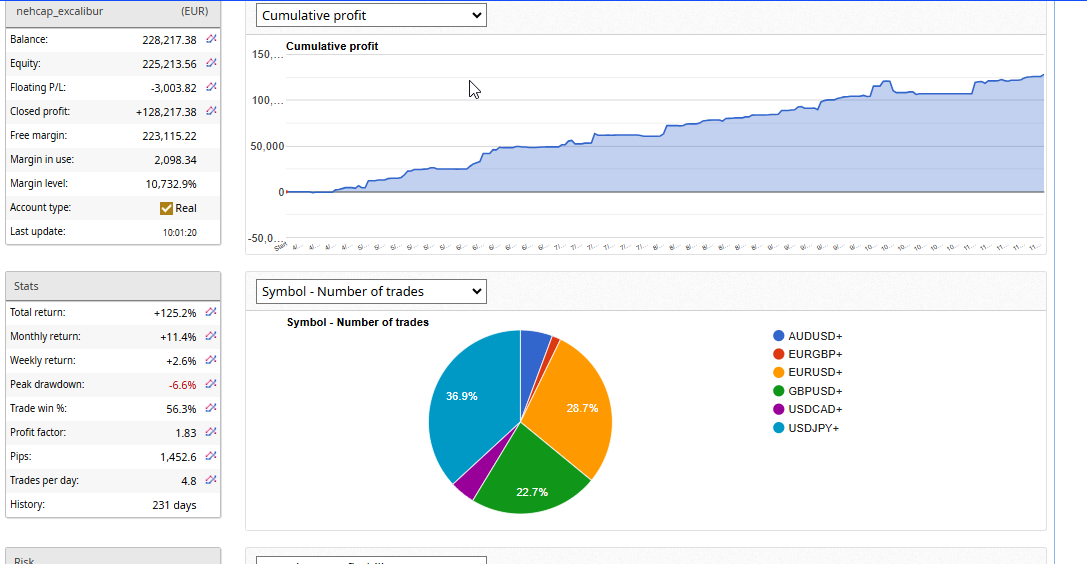Click the Stats panel header
The image size is (1087, 564).
click(x=113, y=286)
